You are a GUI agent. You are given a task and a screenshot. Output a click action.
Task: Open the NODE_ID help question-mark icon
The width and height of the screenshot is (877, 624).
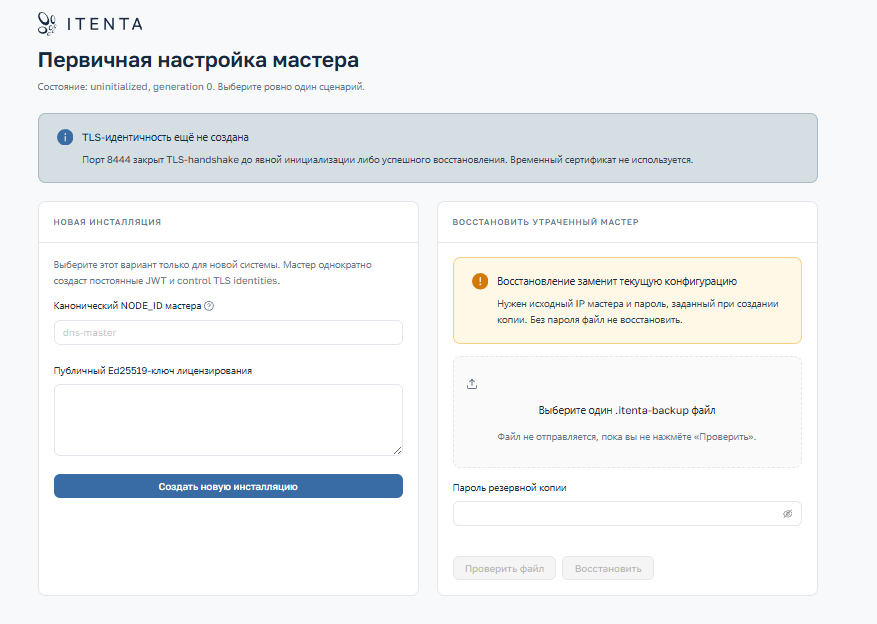[209, 306]
